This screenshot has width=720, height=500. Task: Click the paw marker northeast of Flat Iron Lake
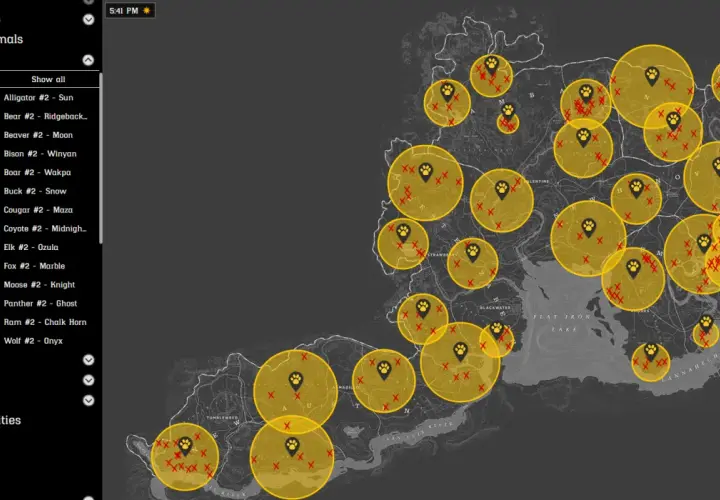(633, 269)
